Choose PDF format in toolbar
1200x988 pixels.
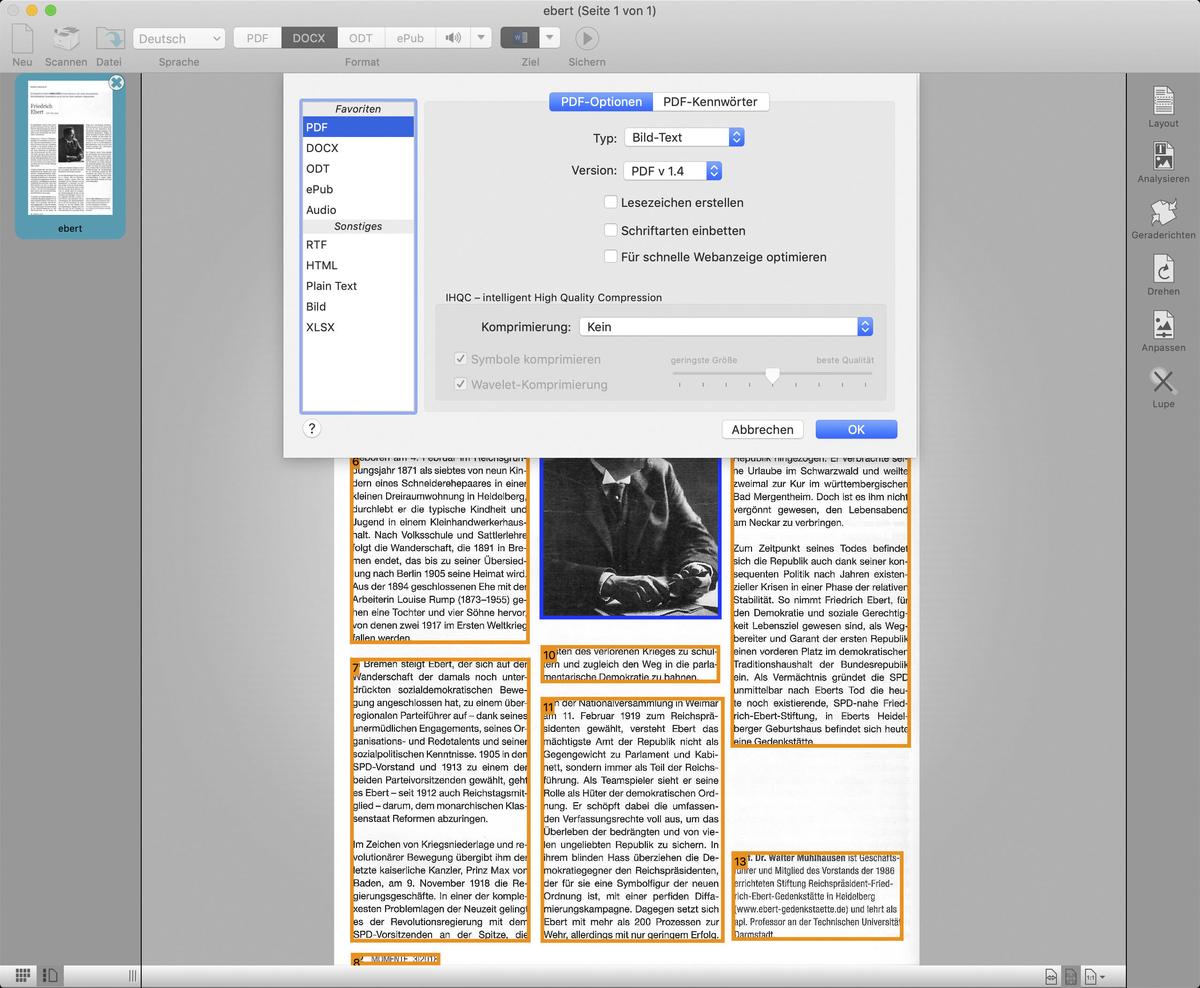(258, 38)
